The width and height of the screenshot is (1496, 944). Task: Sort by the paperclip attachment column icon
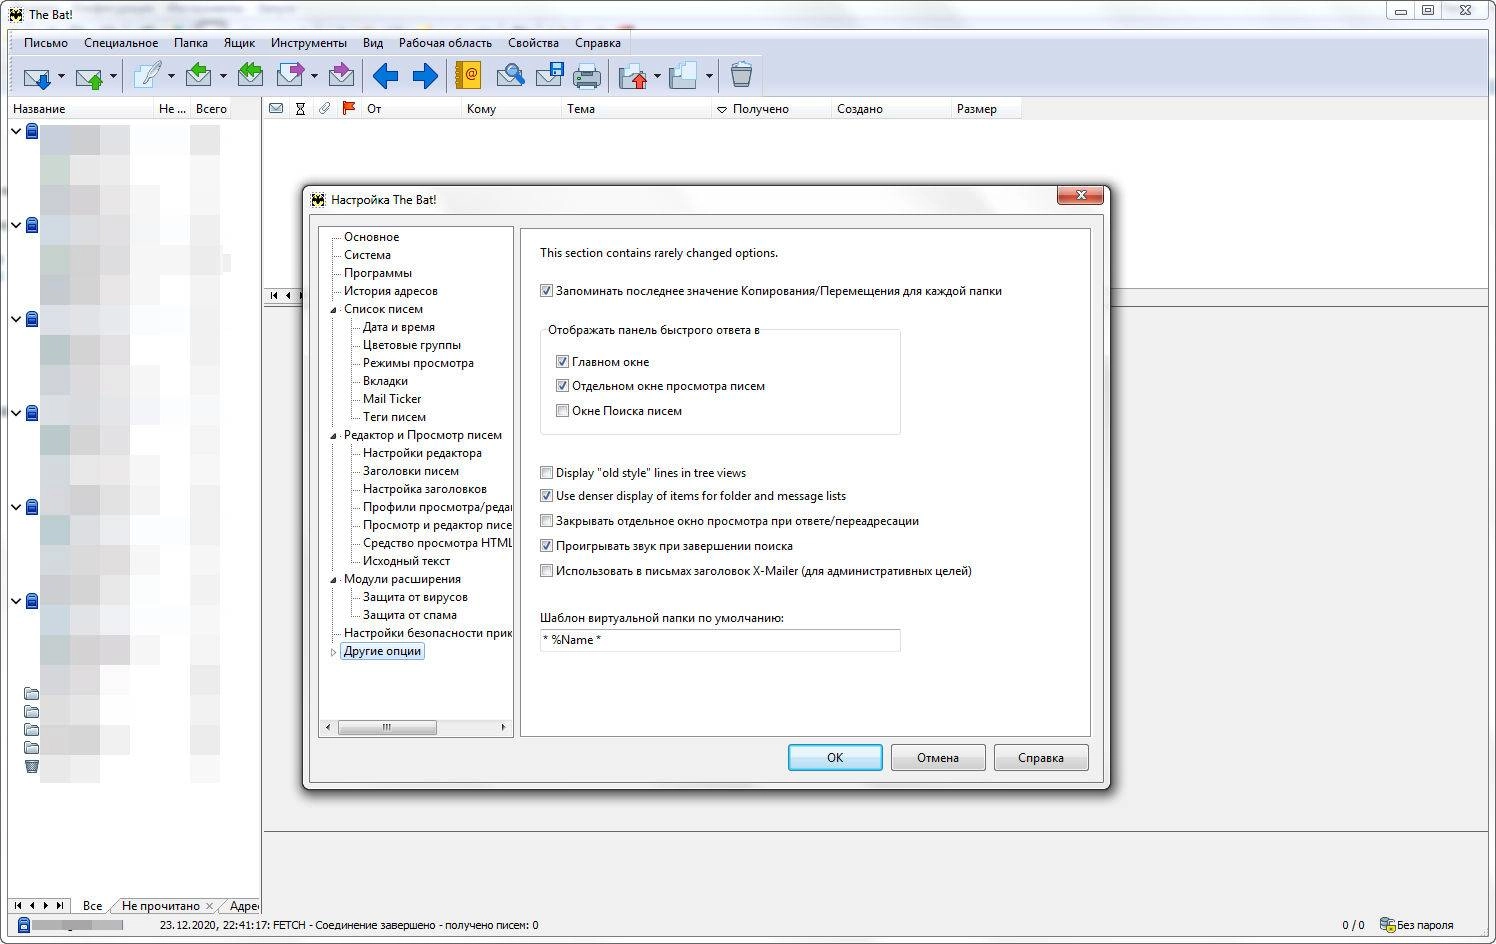click(x=324, y=109)
